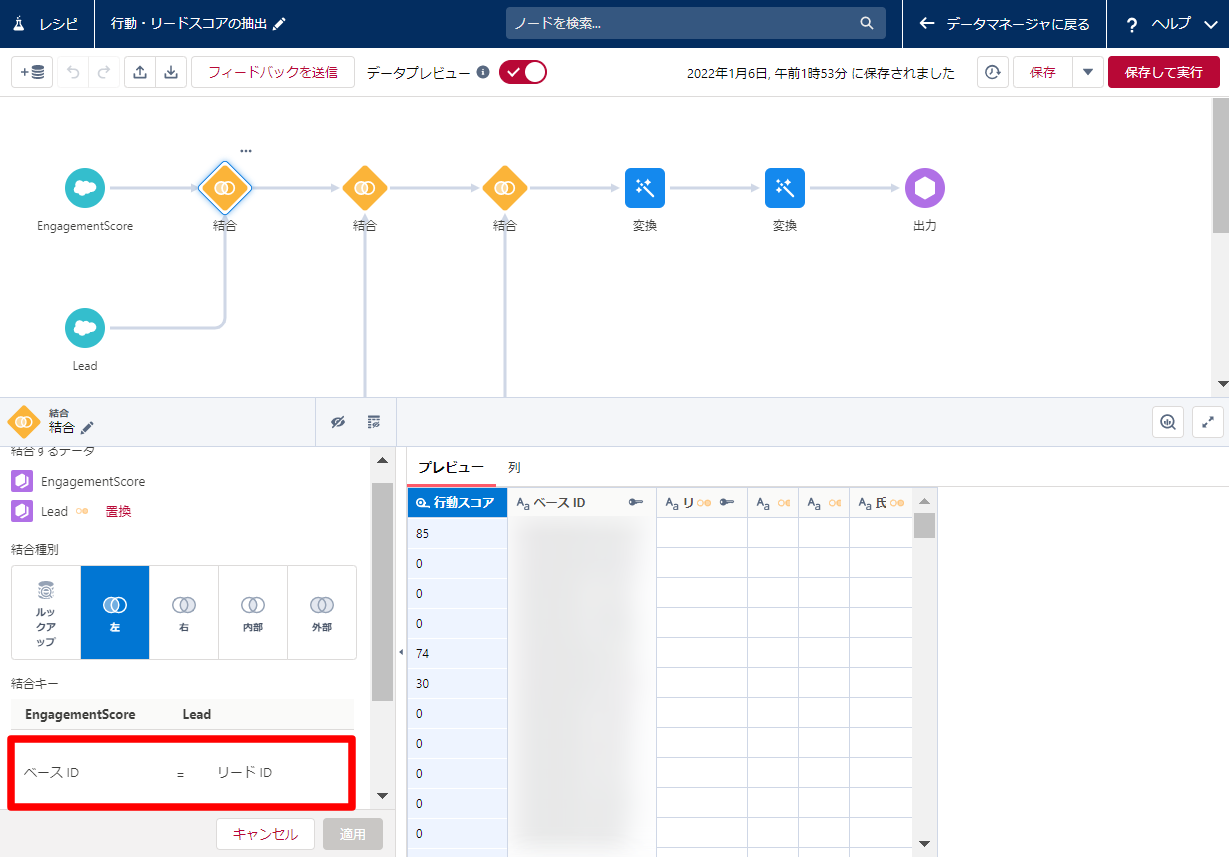Select the EngagementScore source node
Viewport: 1229px width, 857px height.
(x=85, y=188)
